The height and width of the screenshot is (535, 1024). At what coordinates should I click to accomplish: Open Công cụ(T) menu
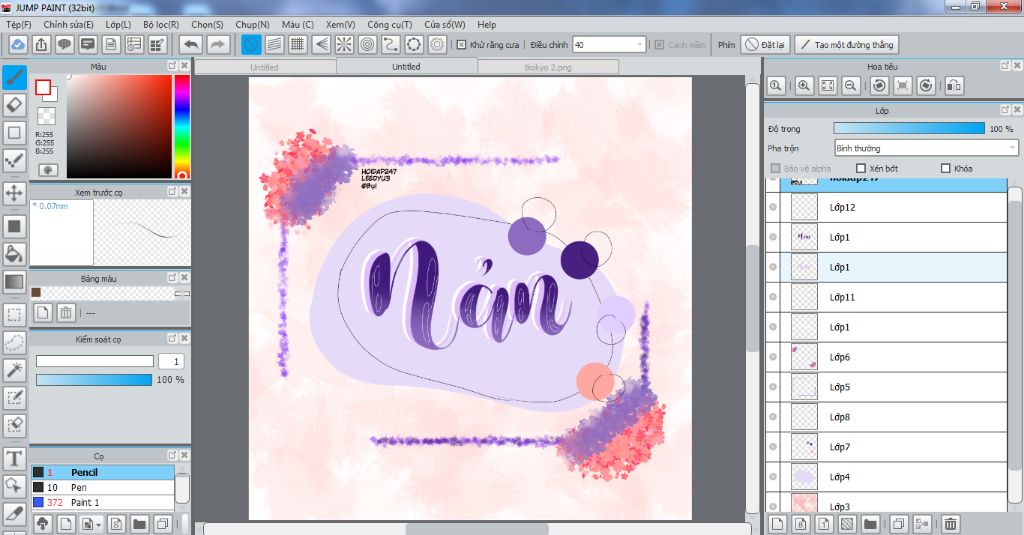click(x=389, y=24)
